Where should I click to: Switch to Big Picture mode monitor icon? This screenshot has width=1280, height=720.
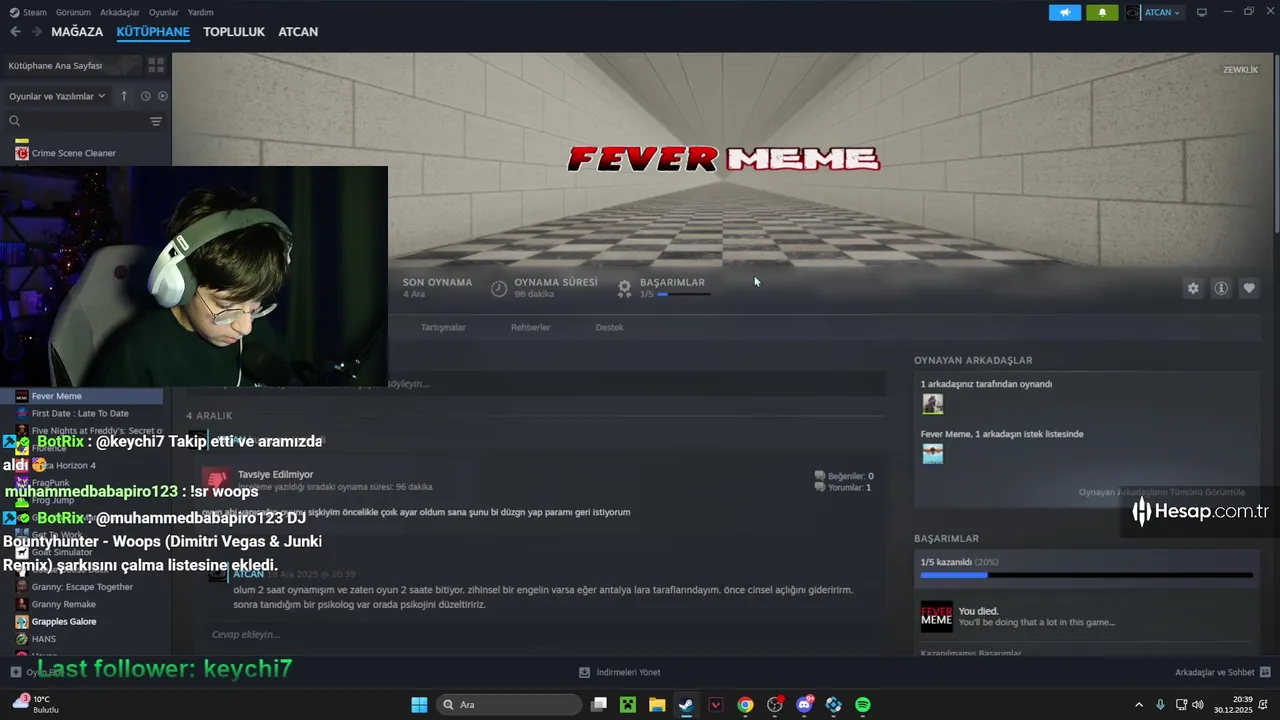point(1202,12)
